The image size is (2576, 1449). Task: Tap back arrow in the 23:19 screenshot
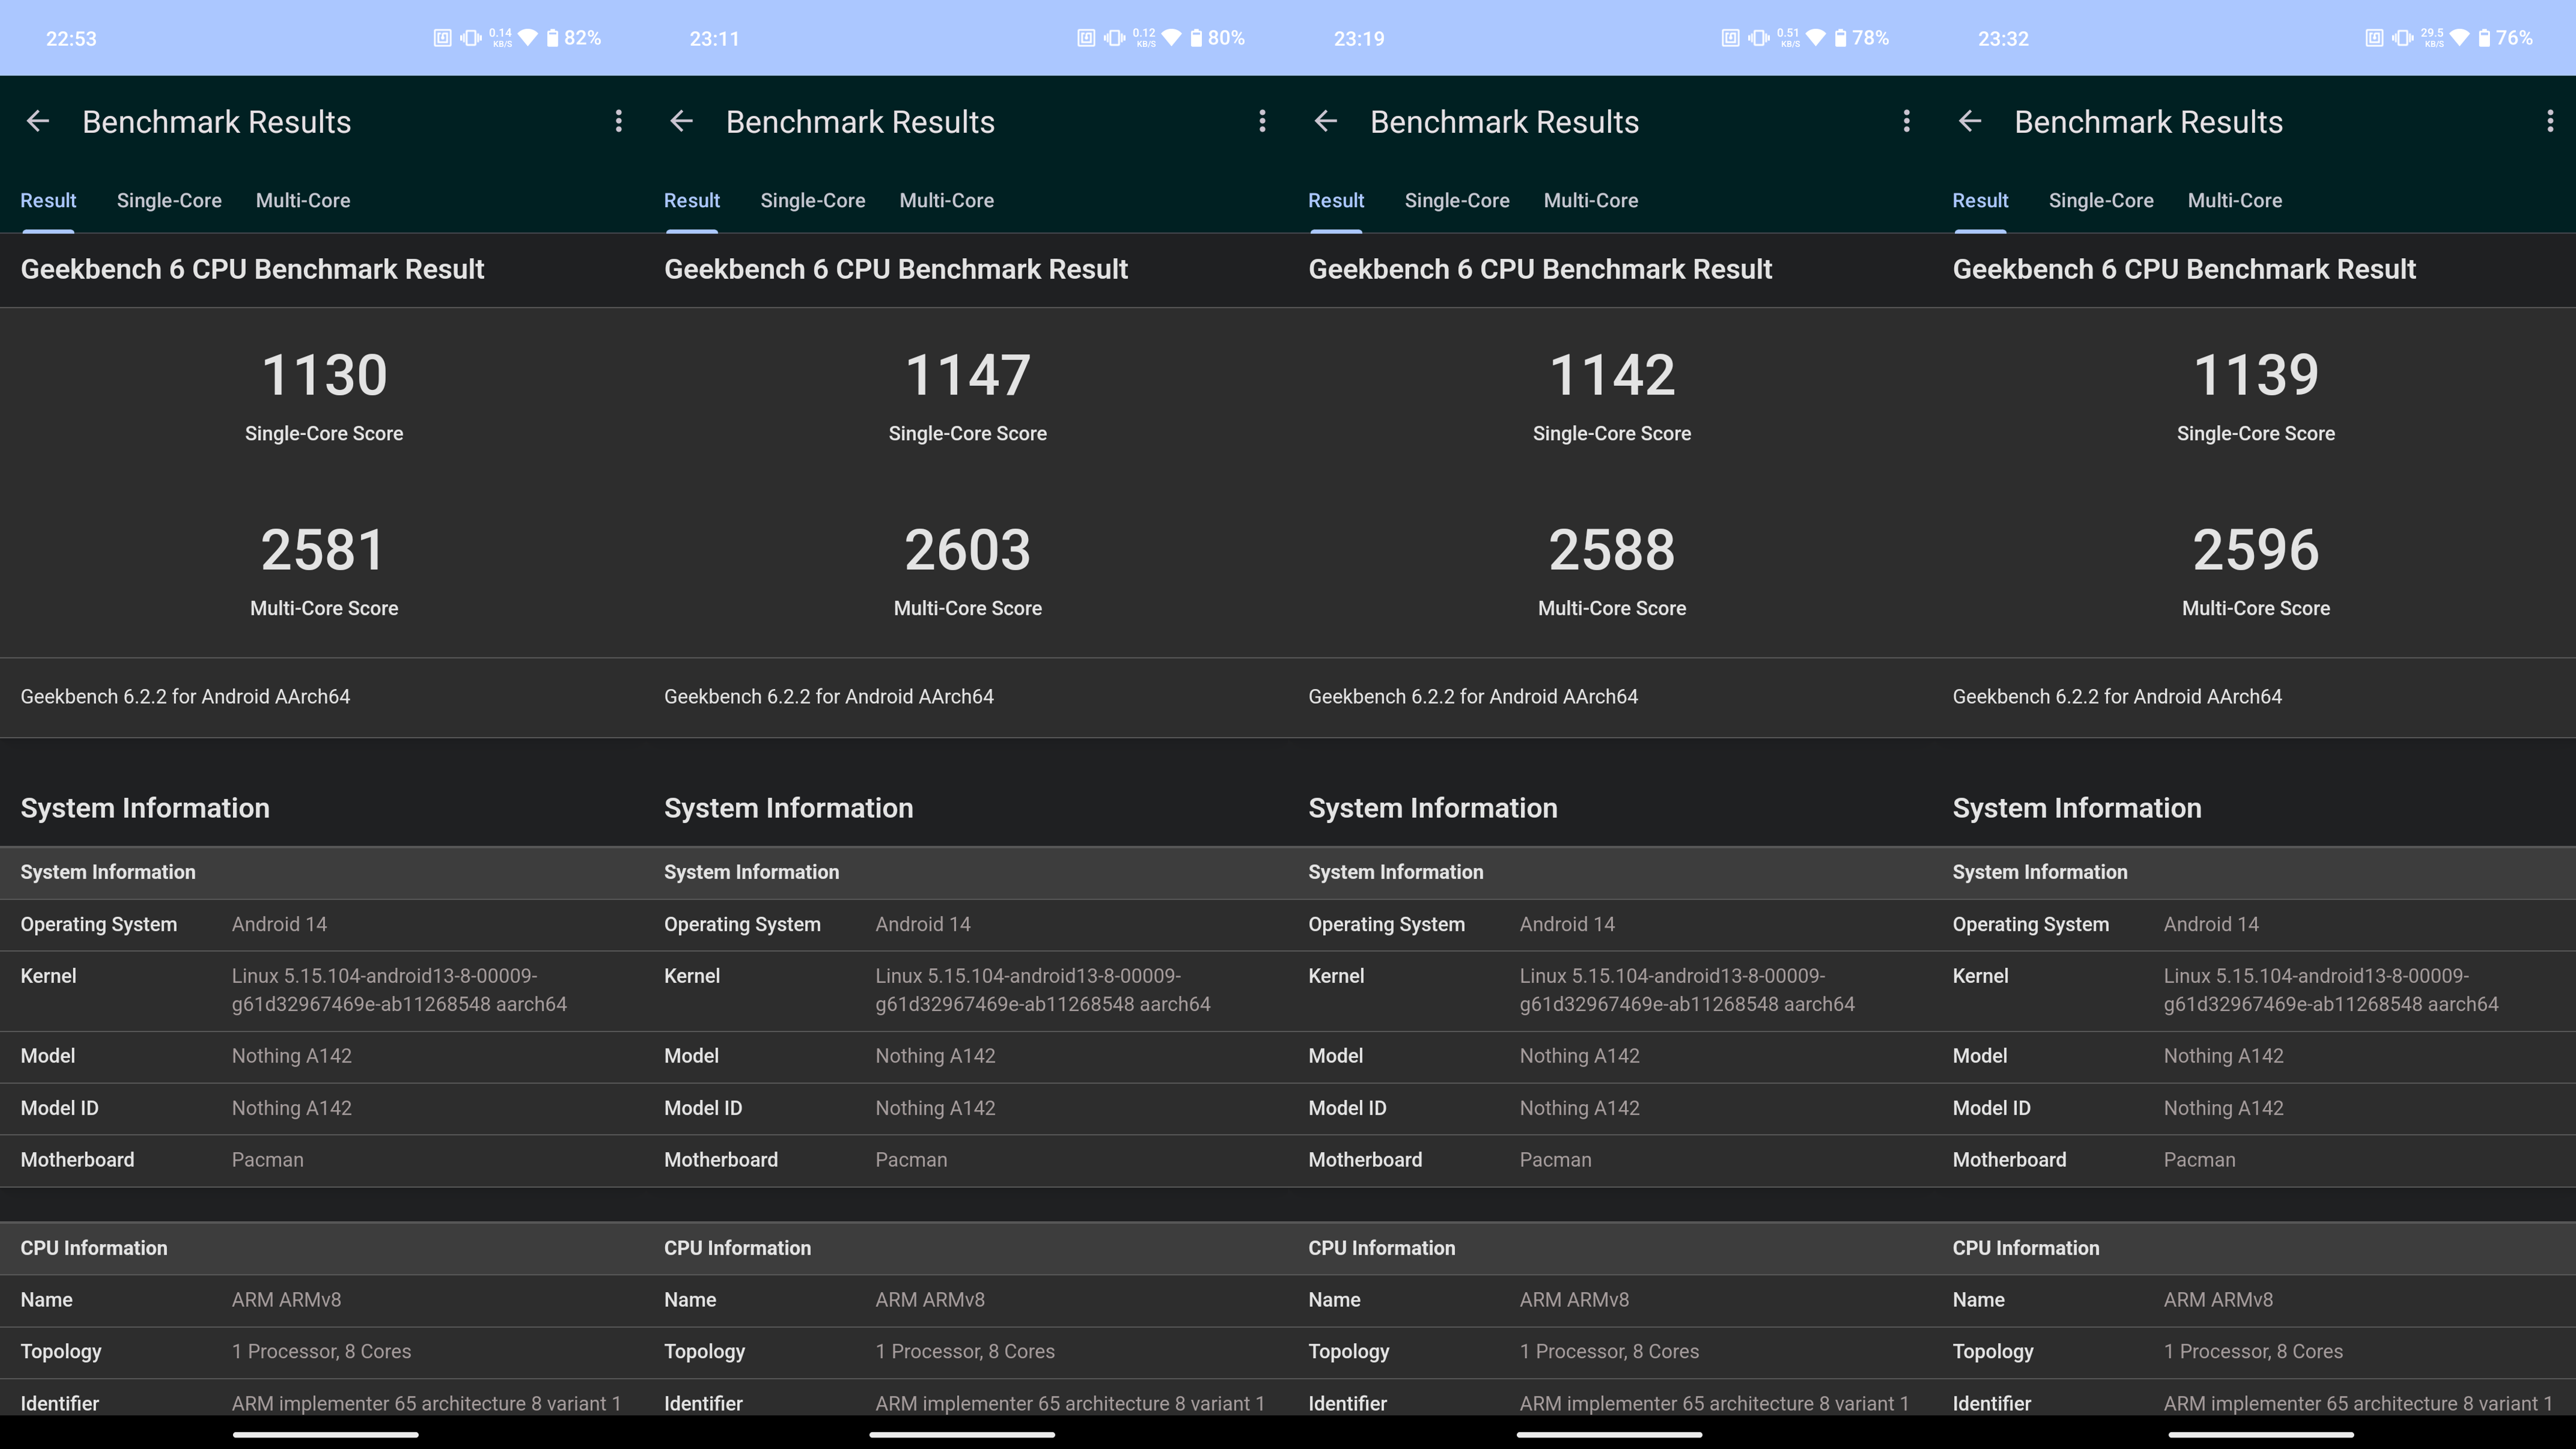1326,122
